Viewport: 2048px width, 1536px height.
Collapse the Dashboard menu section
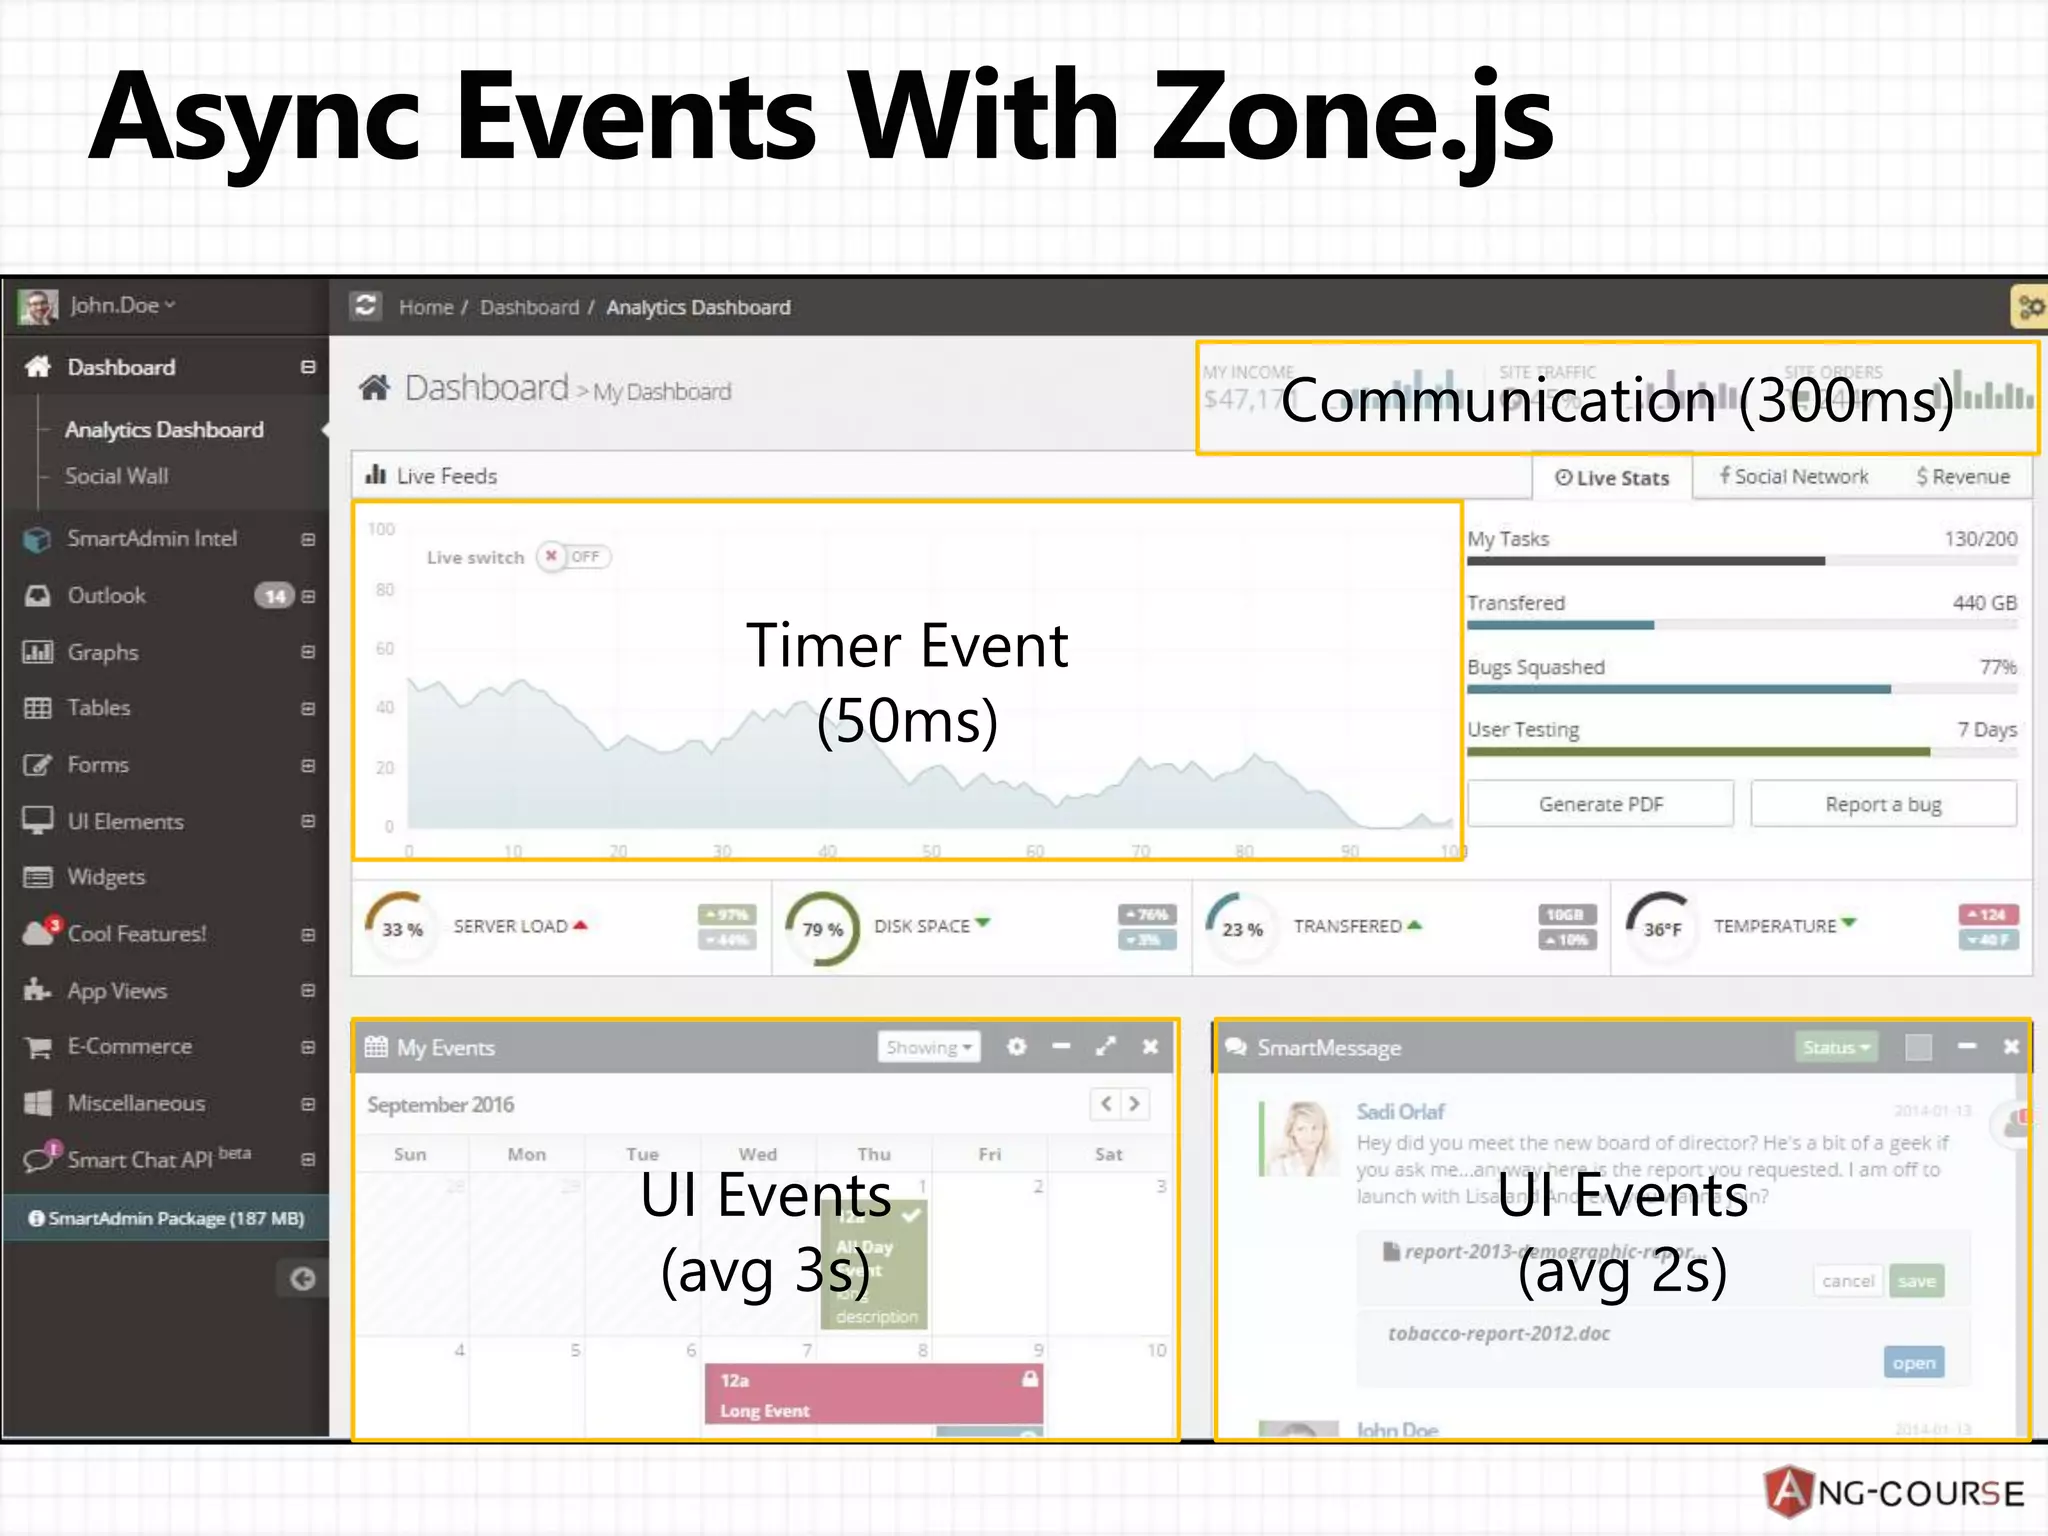pos(308,367)
